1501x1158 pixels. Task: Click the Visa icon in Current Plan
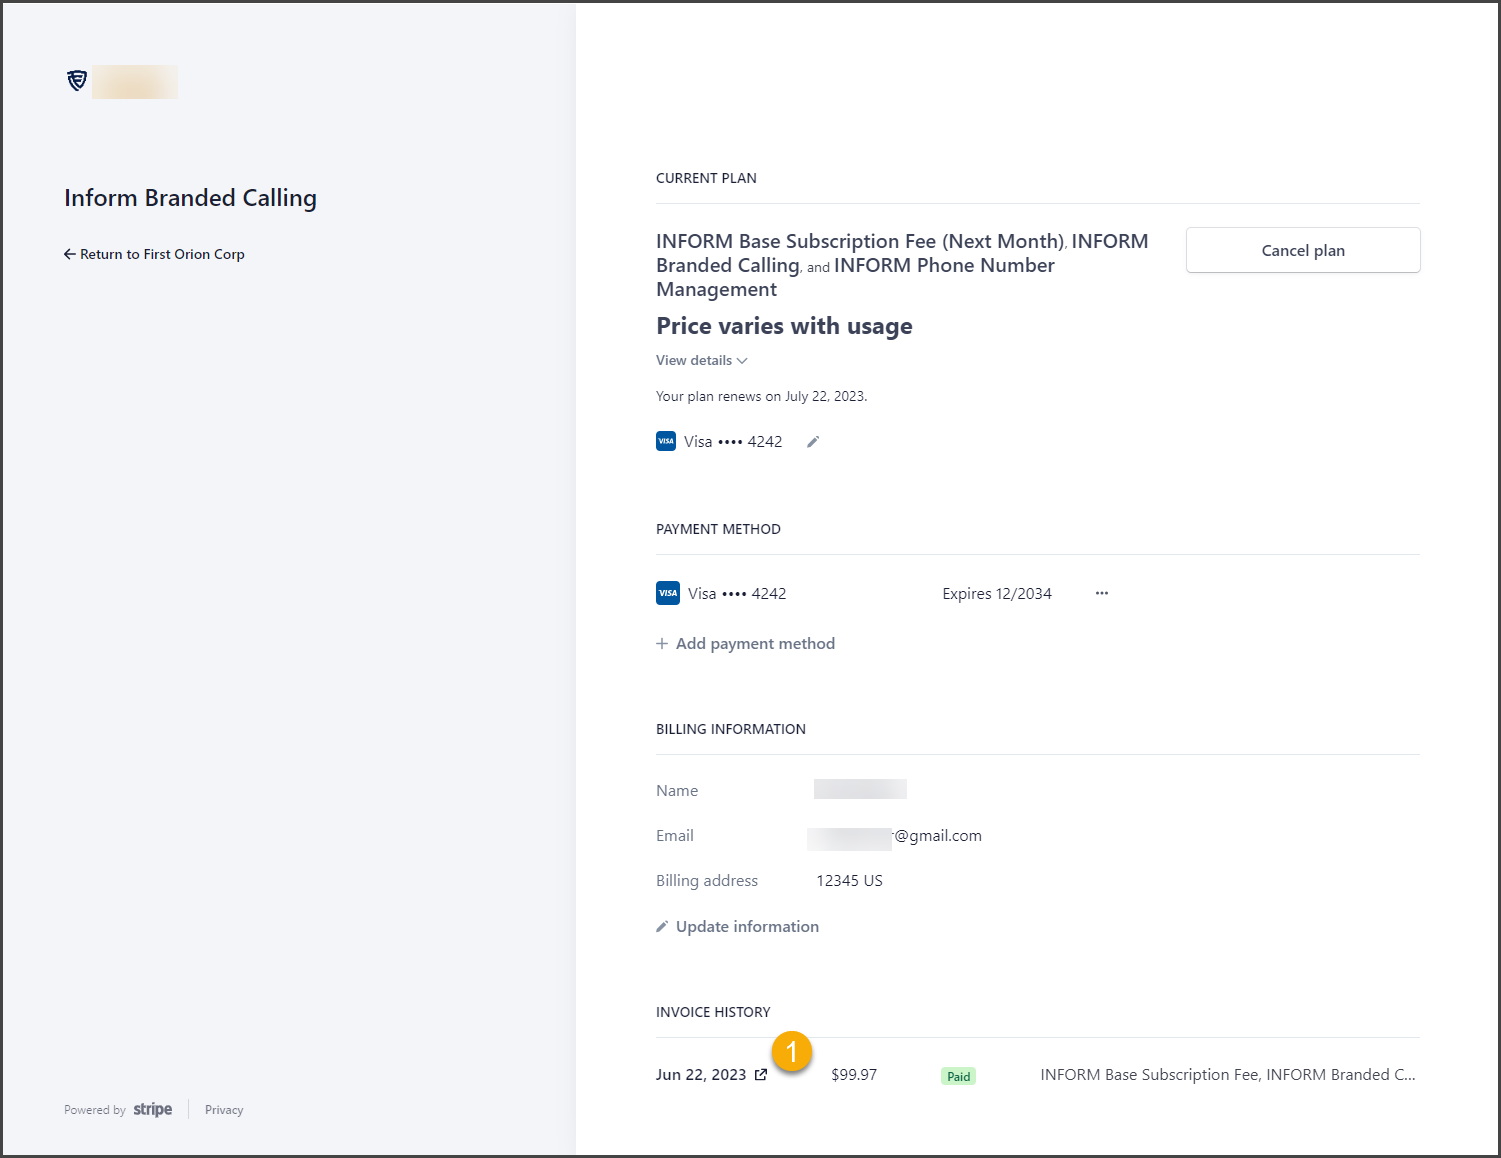pyautogui.click(x=666, y=441)
